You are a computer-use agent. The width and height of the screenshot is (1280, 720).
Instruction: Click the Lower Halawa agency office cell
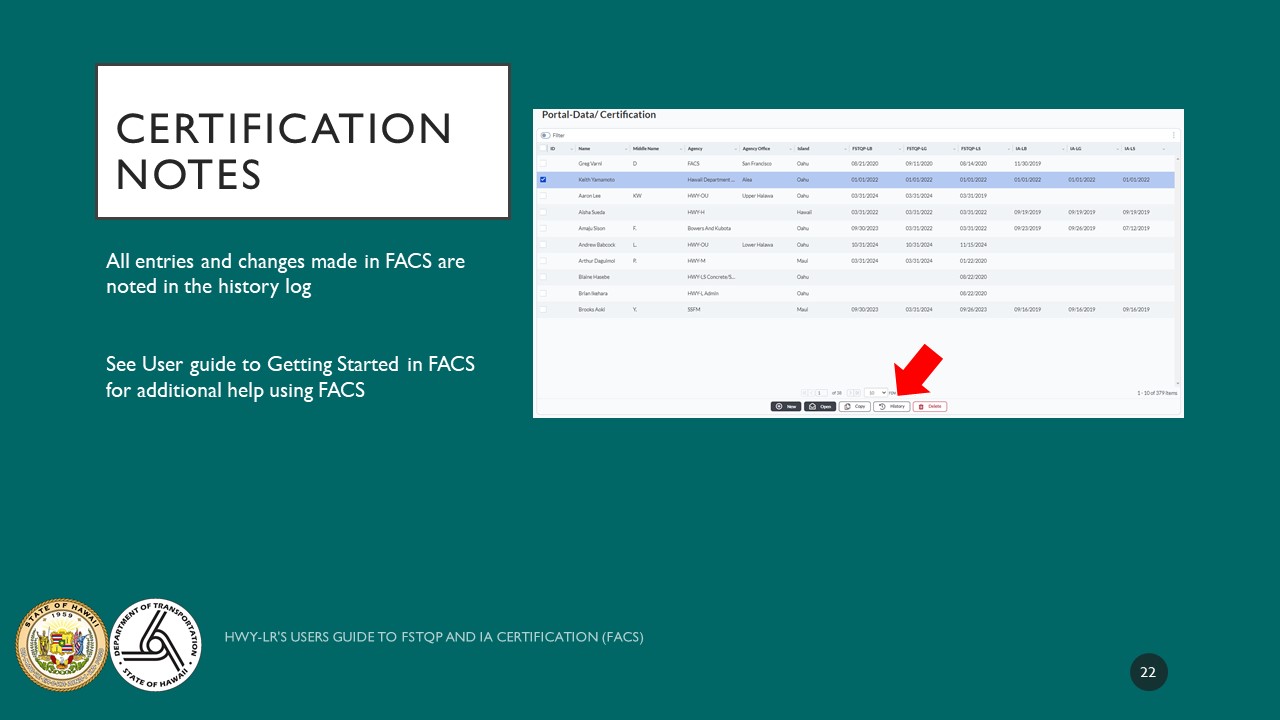pos(757,244)
